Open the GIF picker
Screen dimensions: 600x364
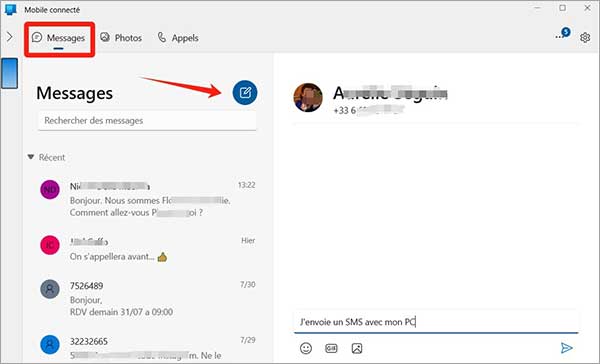tap(331, 348)
